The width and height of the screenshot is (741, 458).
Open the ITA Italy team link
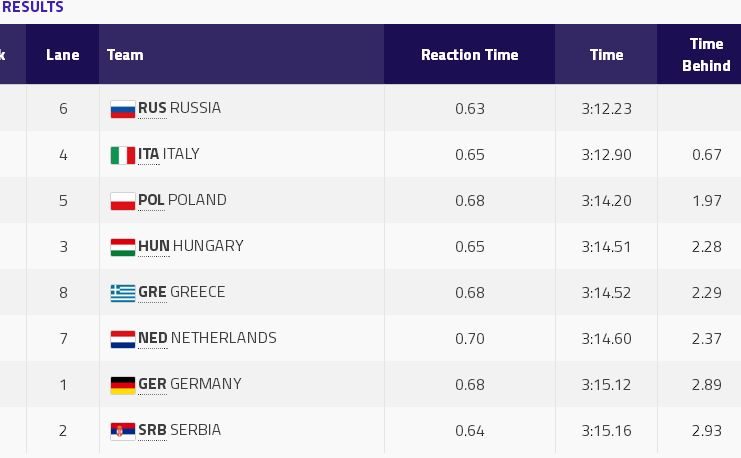[x=168, y=154]
